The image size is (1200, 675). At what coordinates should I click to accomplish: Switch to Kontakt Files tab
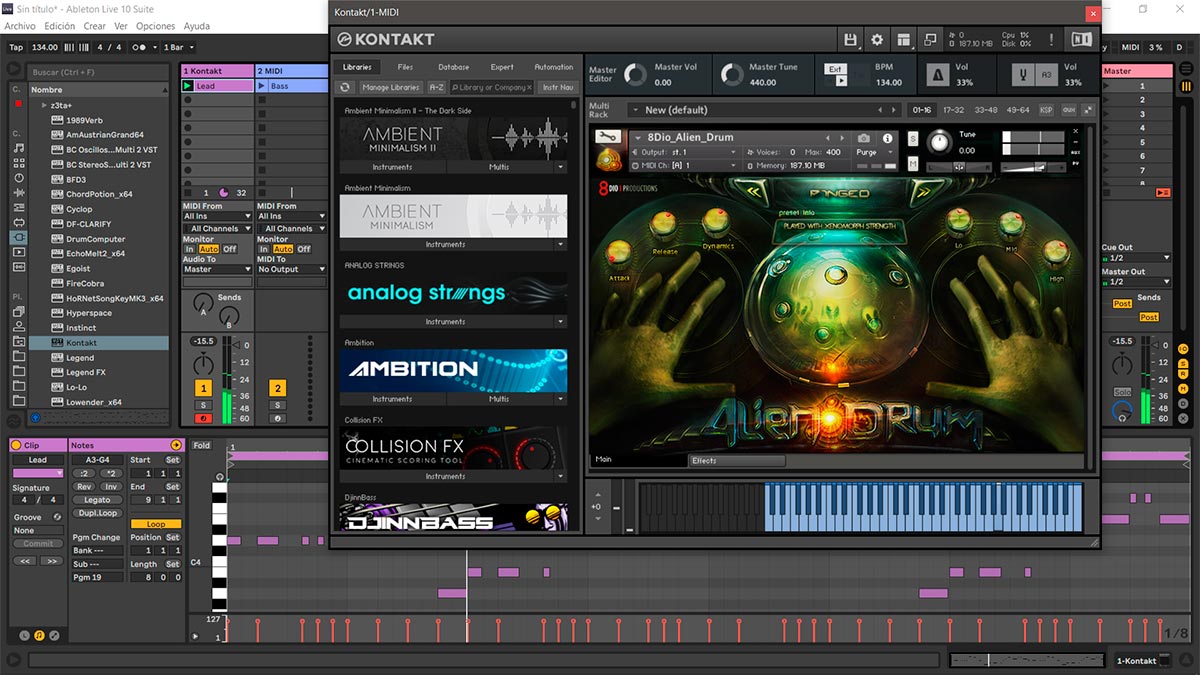point(405,67)
